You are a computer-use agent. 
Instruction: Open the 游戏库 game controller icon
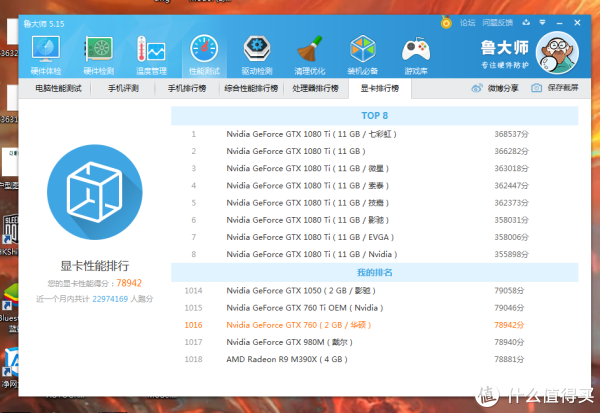[416, 54]
